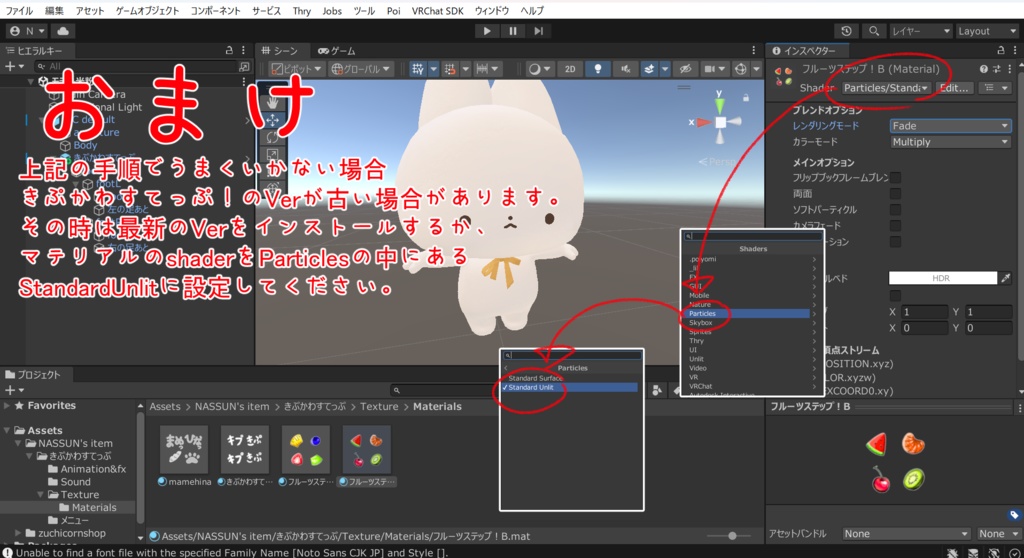
Task: Click the Step frame button
Action: pos(538,31)
